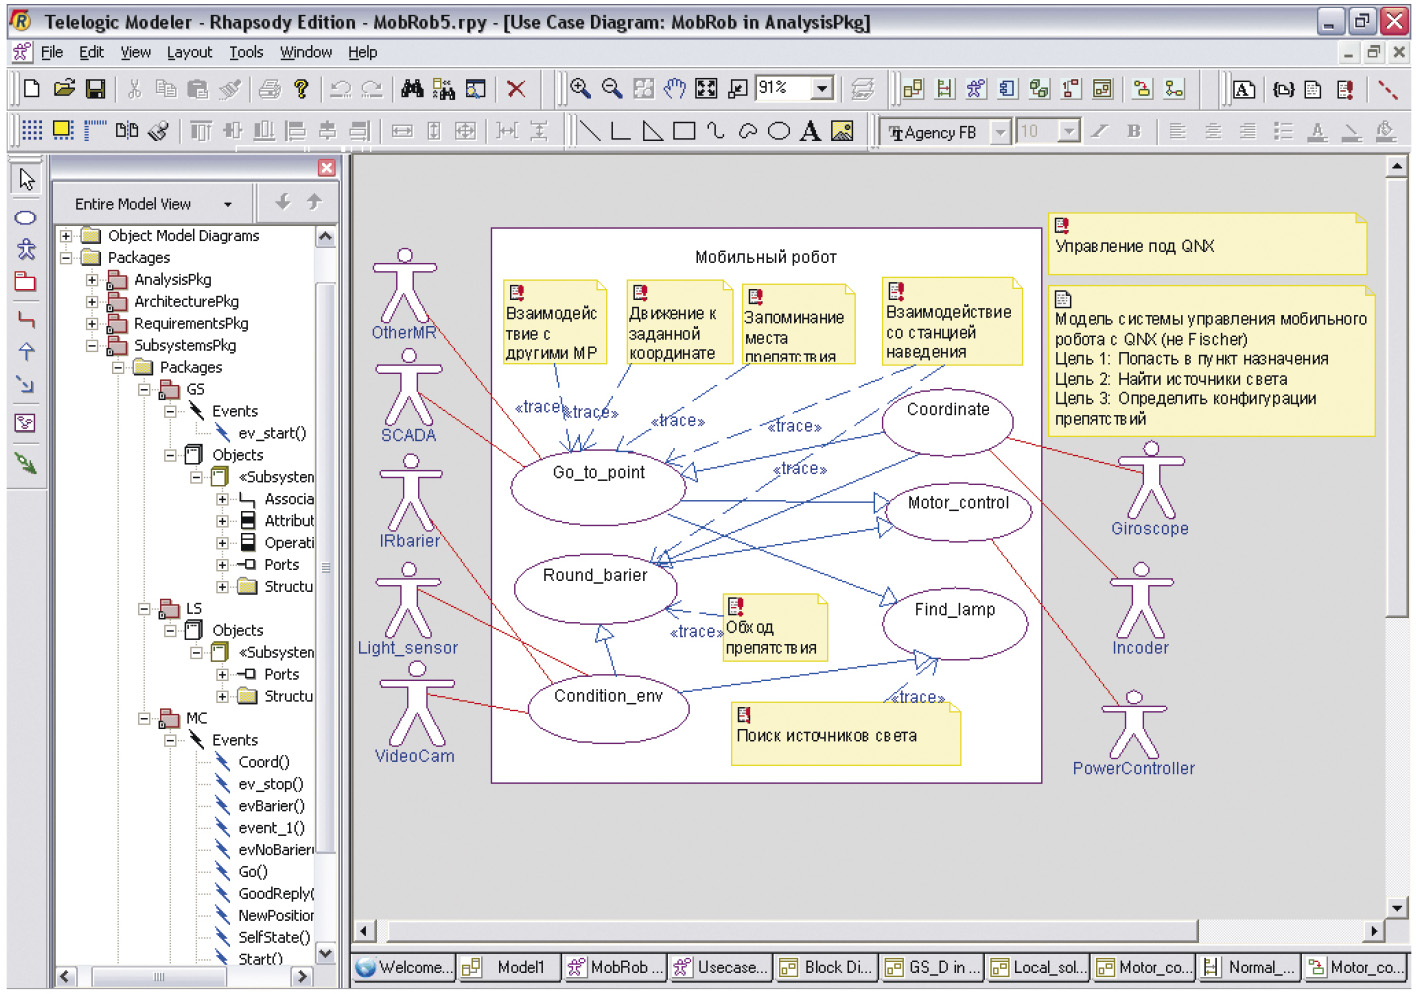The image size is (1416, 994).
Task: Switch to the Block Di... tab
Action: click(x=826, y=967)
